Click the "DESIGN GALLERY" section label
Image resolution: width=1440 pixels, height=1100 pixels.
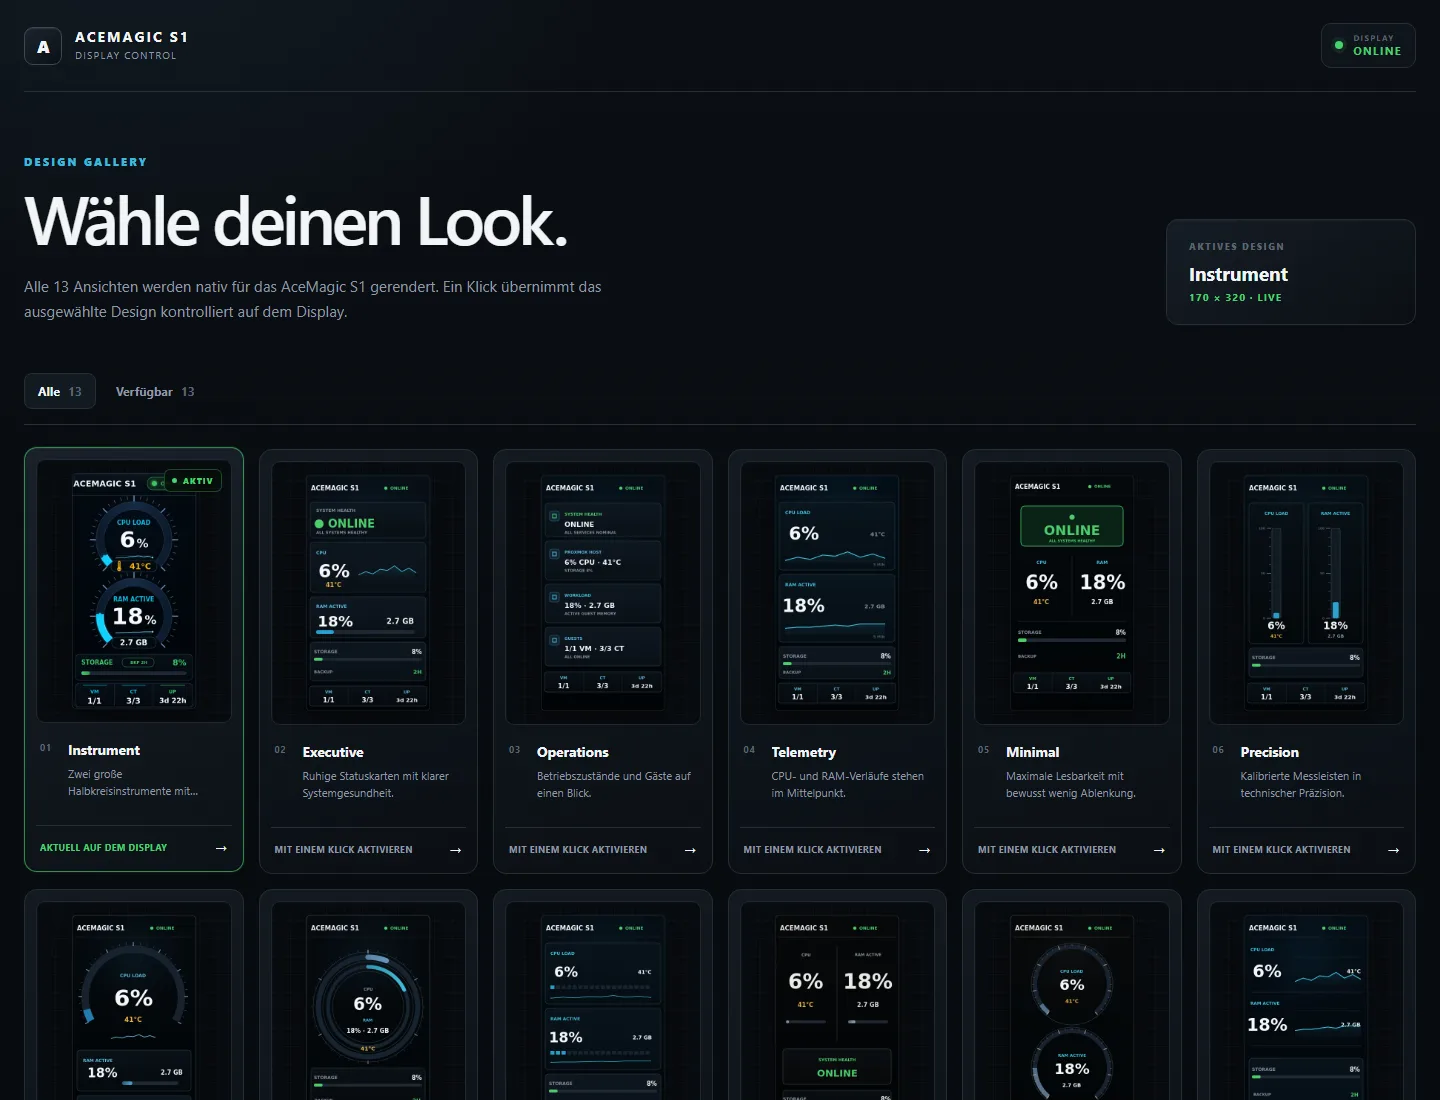tap(85, 162)
